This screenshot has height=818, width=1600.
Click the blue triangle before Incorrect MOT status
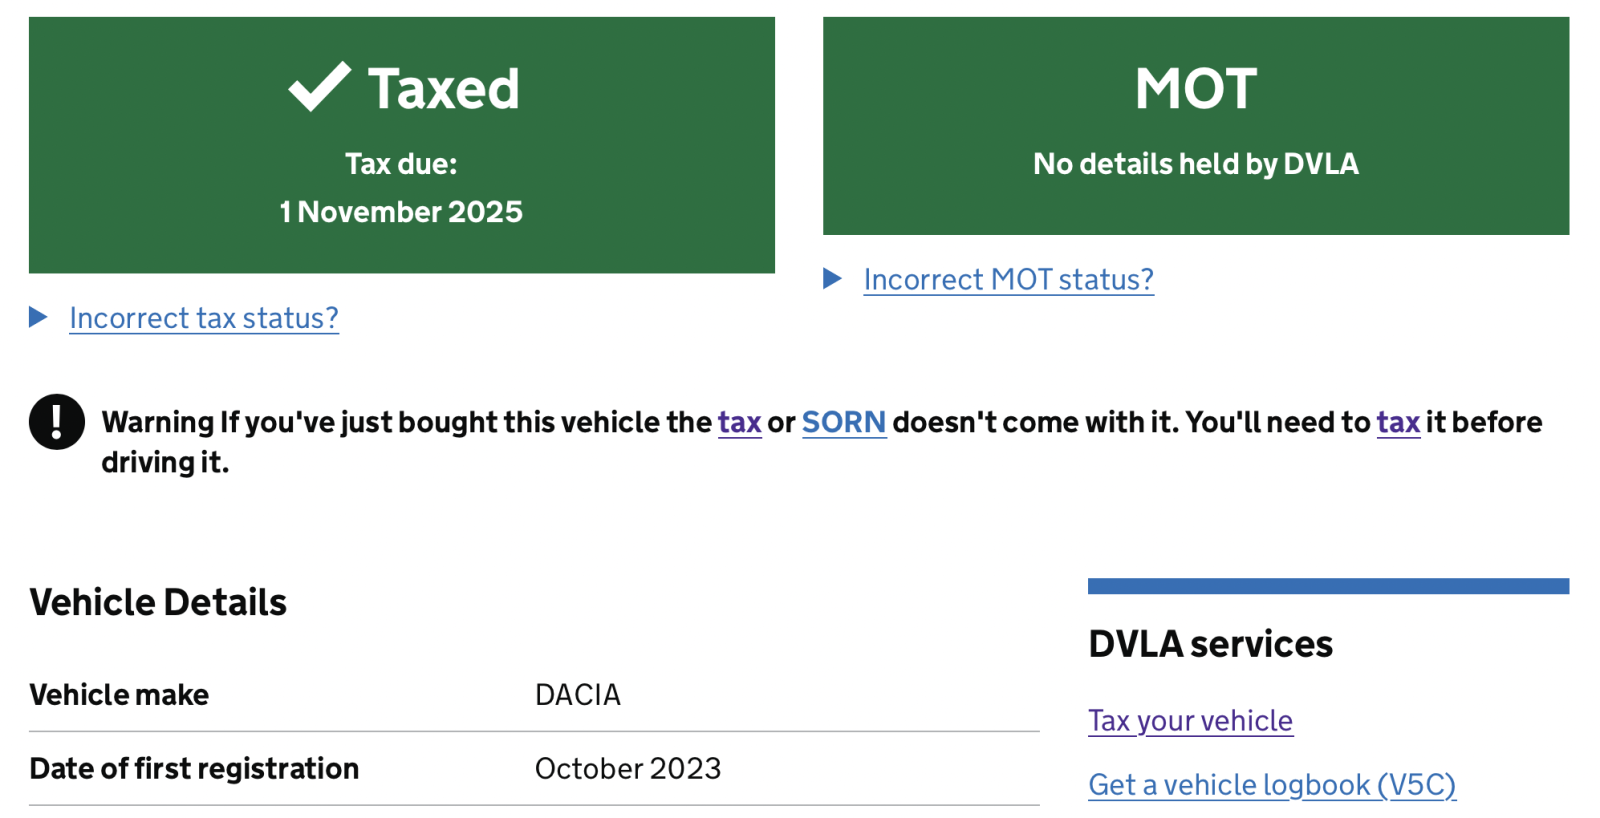coord(832,279)
